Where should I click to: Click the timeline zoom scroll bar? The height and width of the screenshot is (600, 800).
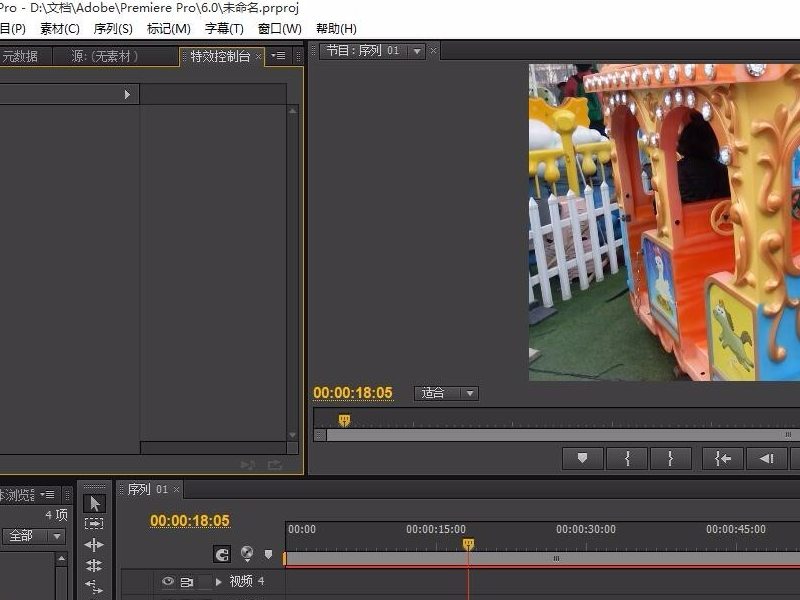pyautogui.click(x=542, y=559)
